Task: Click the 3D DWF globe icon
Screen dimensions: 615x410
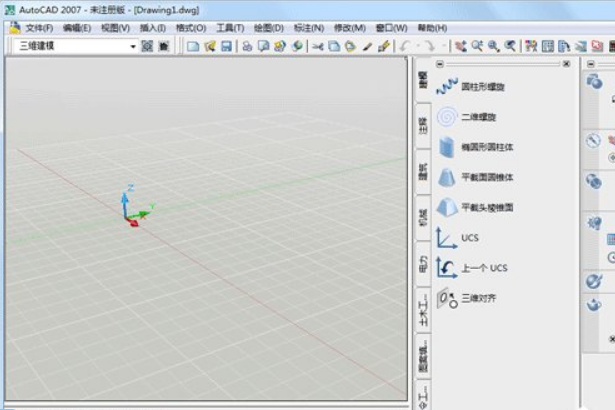Action: click(297, 46)
